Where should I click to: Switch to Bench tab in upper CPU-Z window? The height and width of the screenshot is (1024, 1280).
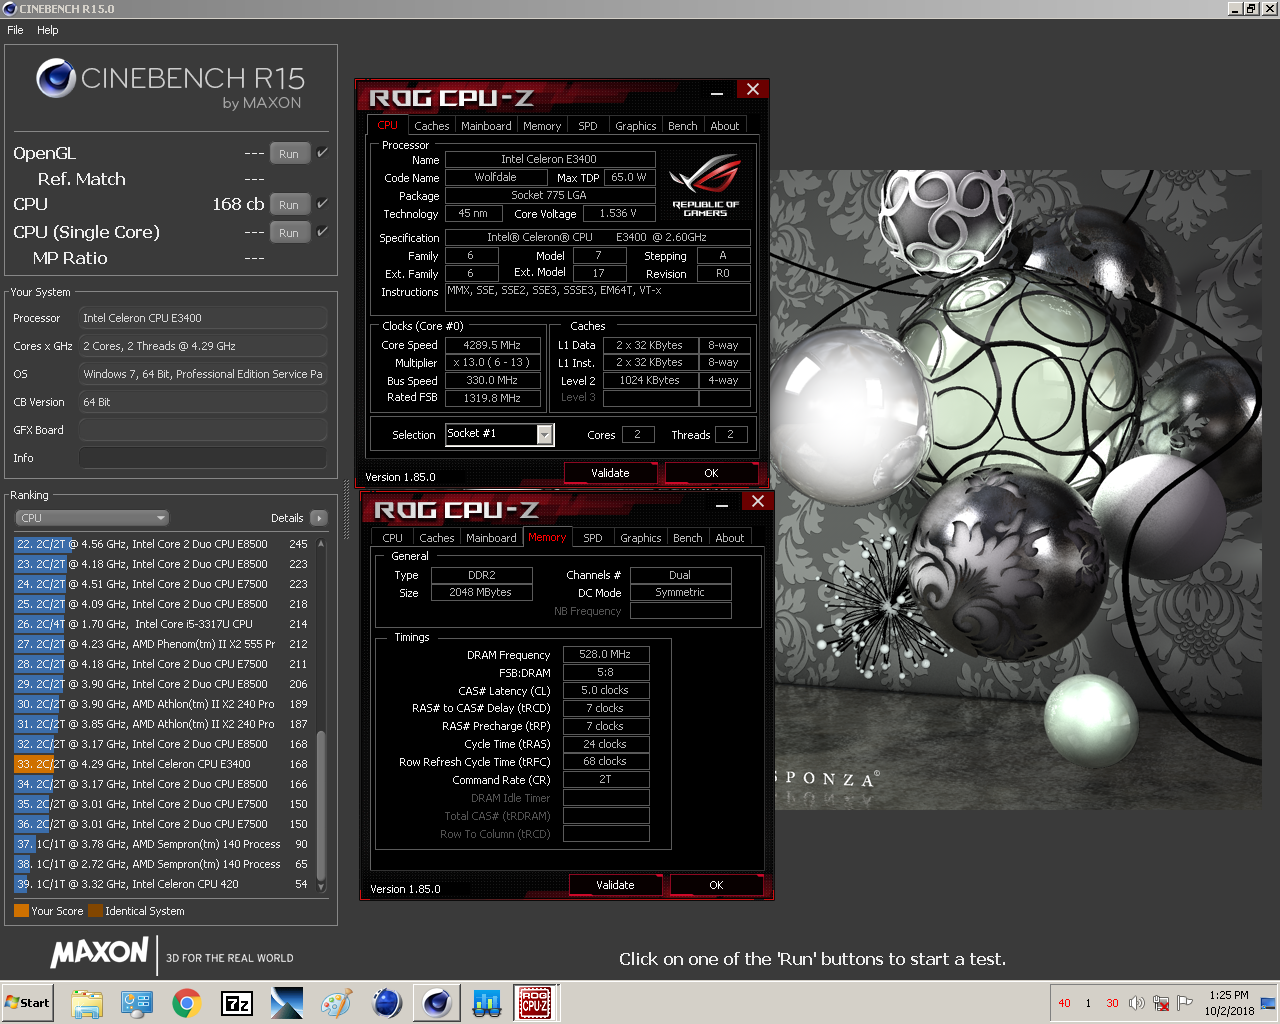683,126
